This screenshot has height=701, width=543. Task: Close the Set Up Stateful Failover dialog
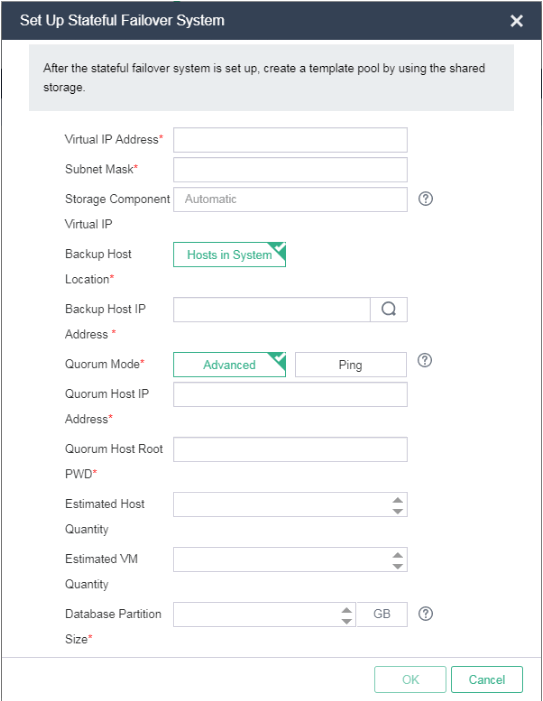(x=516, y=21)
